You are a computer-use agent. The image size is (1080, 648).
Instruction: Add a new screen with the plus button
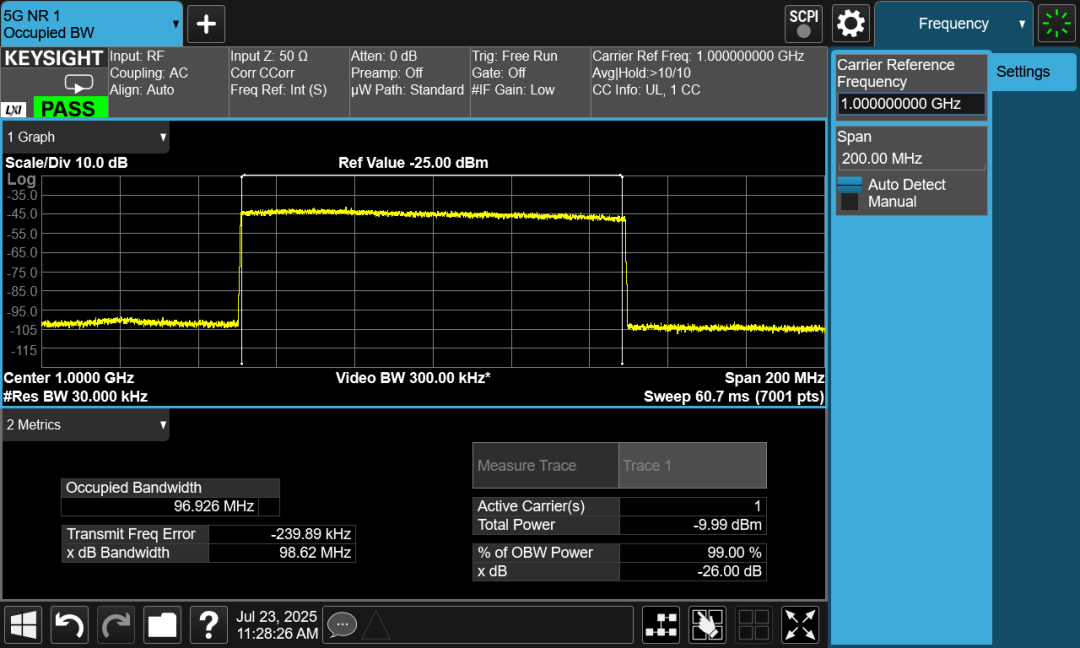click(x=206, y=24)
